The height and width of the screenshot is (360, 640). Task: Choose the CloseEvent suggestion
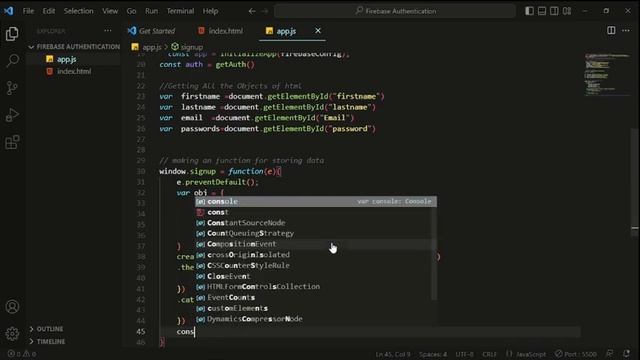[x=316, y=276]
